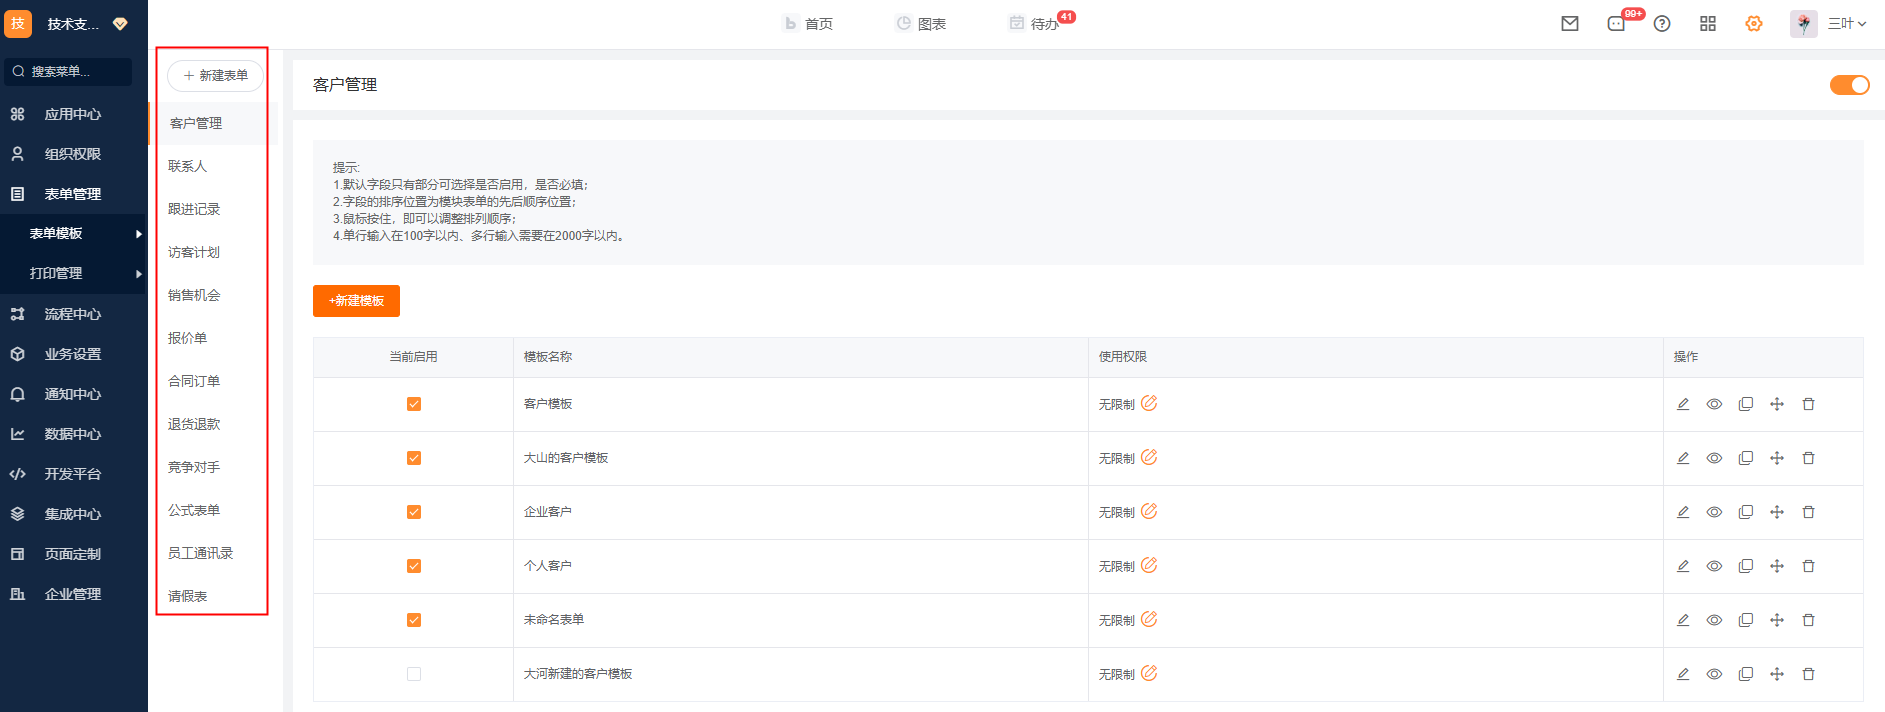Click the mail envelope icon in header
Screen dimensions: 1885x712
point(1570,24)
